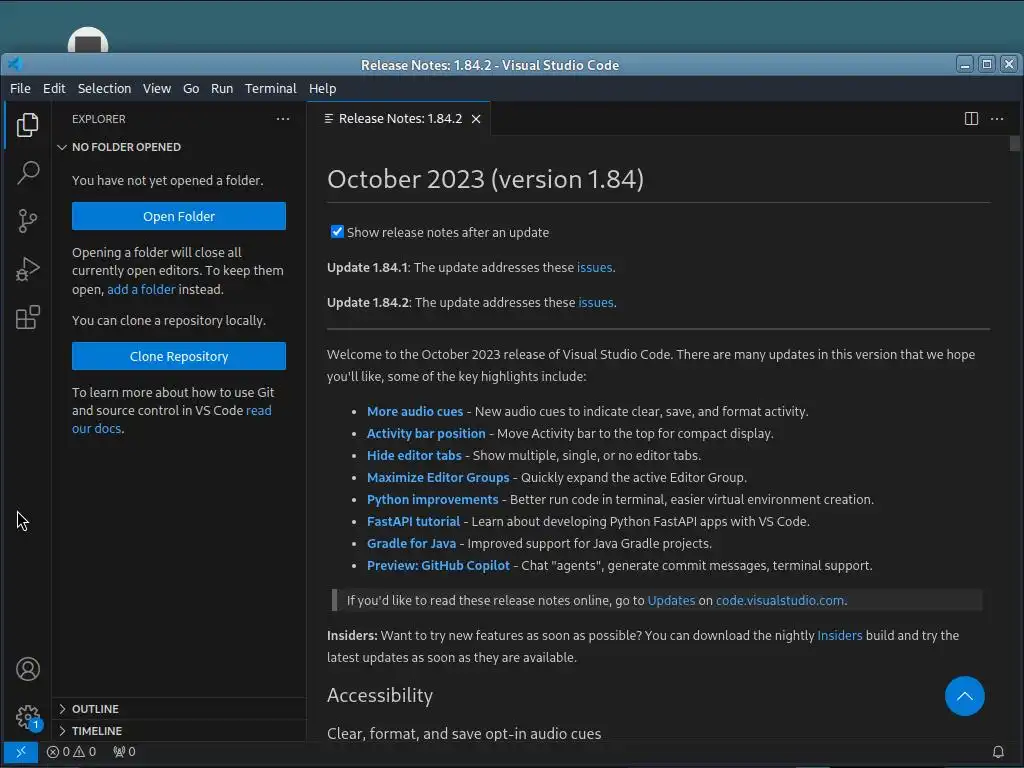
Task: Open the Maximize Editor Groups link
Action: click(438, 477)
